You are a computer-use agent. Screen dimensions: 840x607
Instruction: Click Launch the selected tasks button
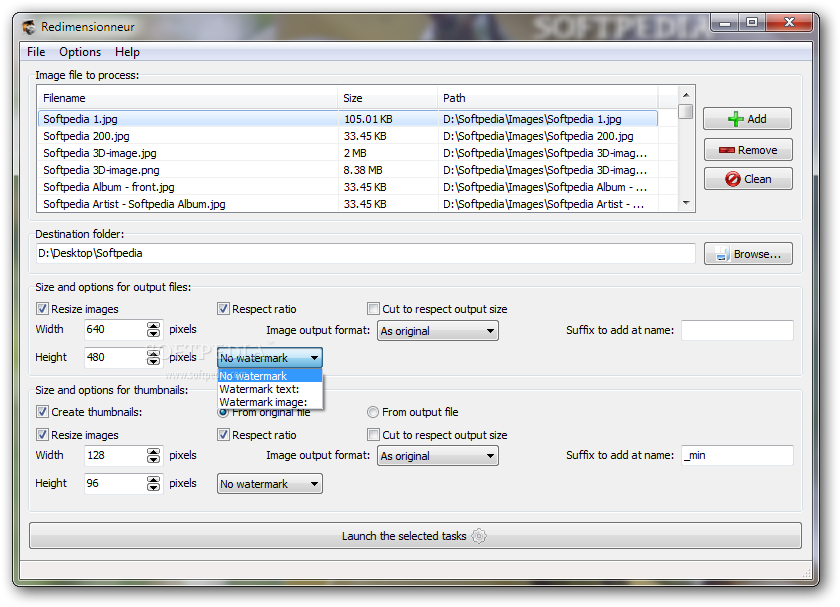415,536
